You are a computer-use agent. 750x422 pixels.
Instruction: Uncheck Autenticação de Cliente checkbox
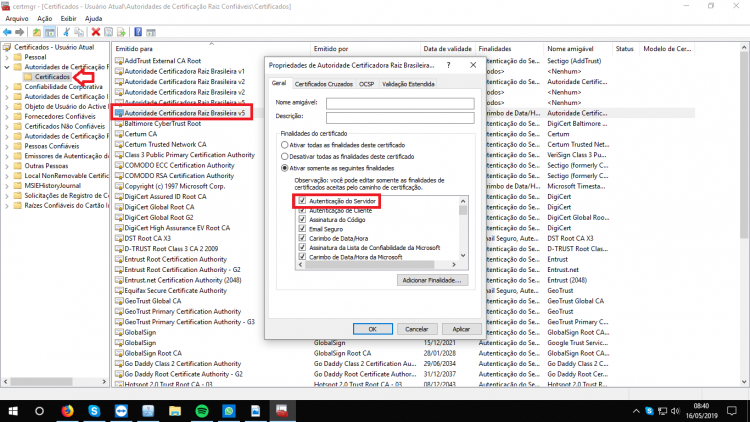click(x=302, y=211)
